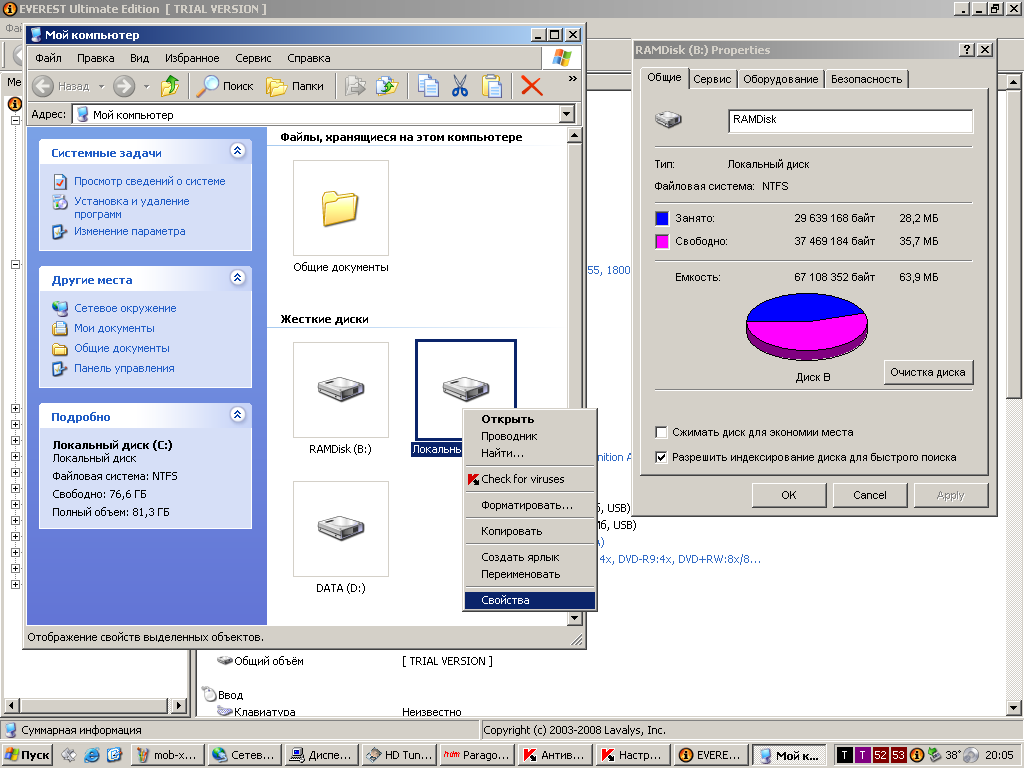Open the Файл menu
Viewport: 1024px width, 768px height.
[x=48, y=58]
